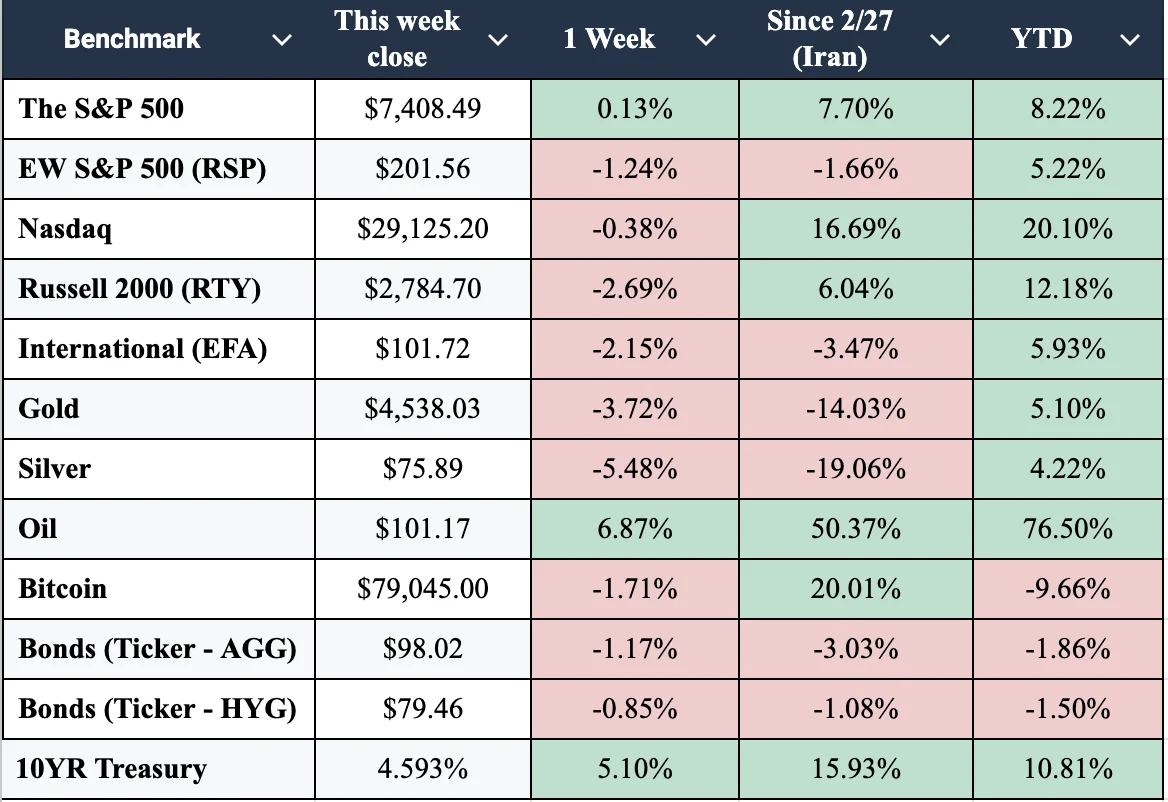Select Bitcoin YTD -9.66% cell
This screenshot has height=802, width=1168.
click(1067, 589)
